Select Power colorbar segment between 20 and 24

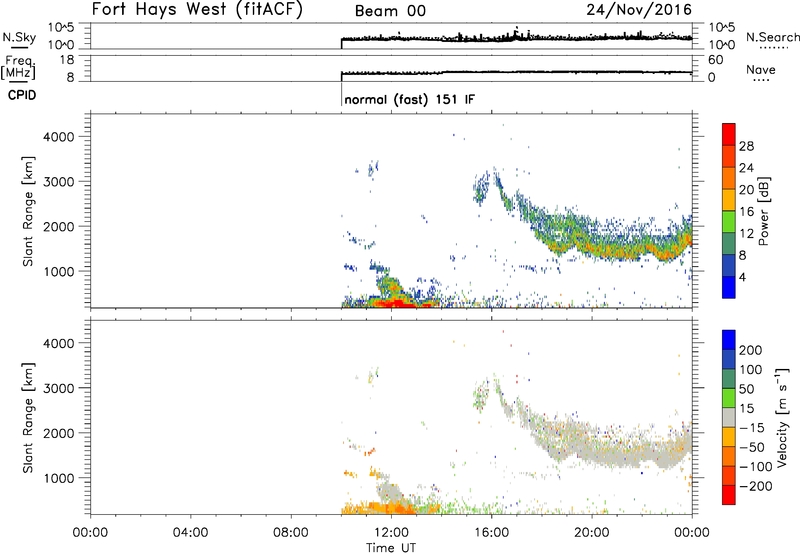(x=729, y=178)
